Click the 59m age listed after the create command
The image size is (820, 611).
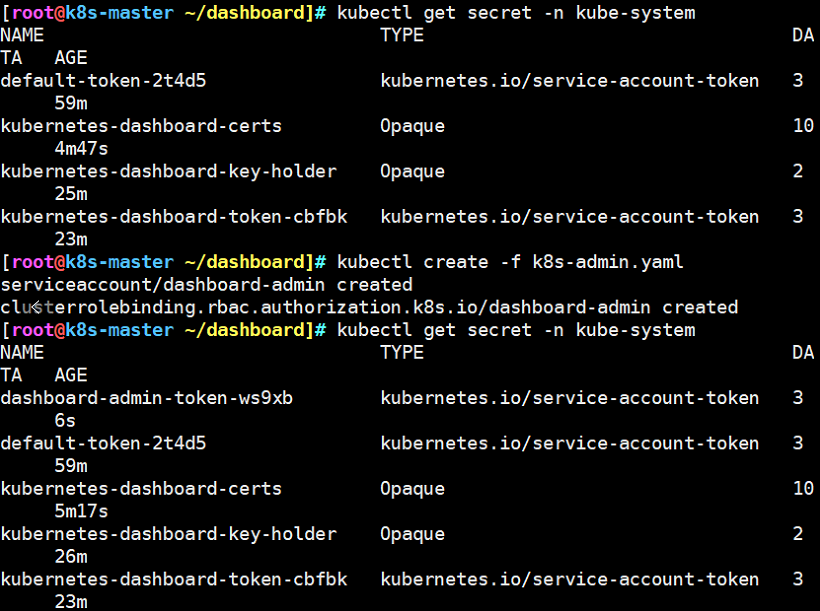click(71, 466)
